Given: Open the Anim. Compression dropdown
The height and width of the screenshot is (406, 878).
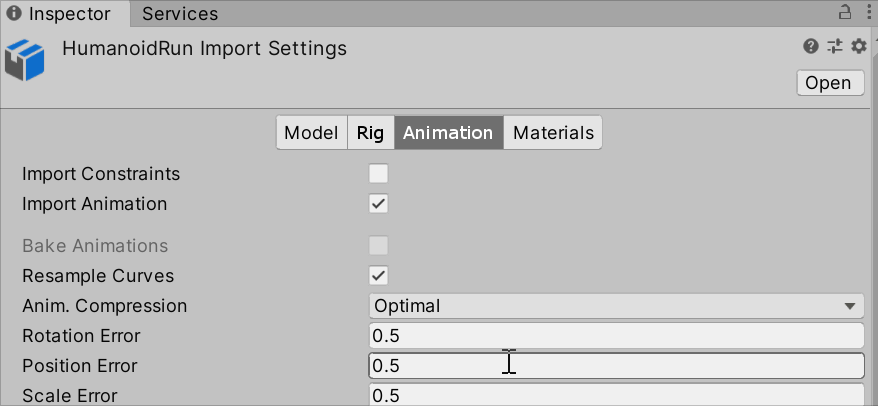Looking at the screenshot, I should (x=615, y=306).
